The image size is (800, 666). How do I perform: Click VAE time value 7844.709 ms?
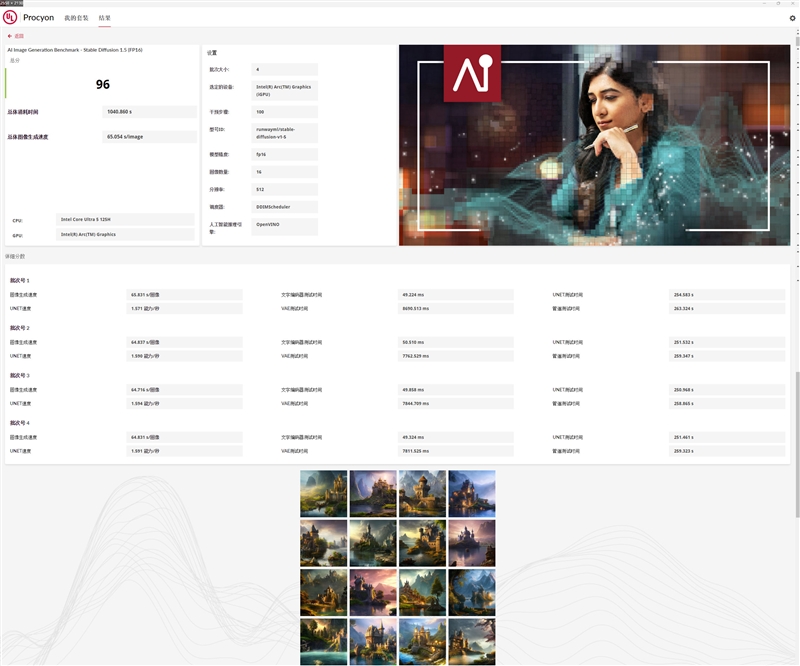[x=456, y=404]
